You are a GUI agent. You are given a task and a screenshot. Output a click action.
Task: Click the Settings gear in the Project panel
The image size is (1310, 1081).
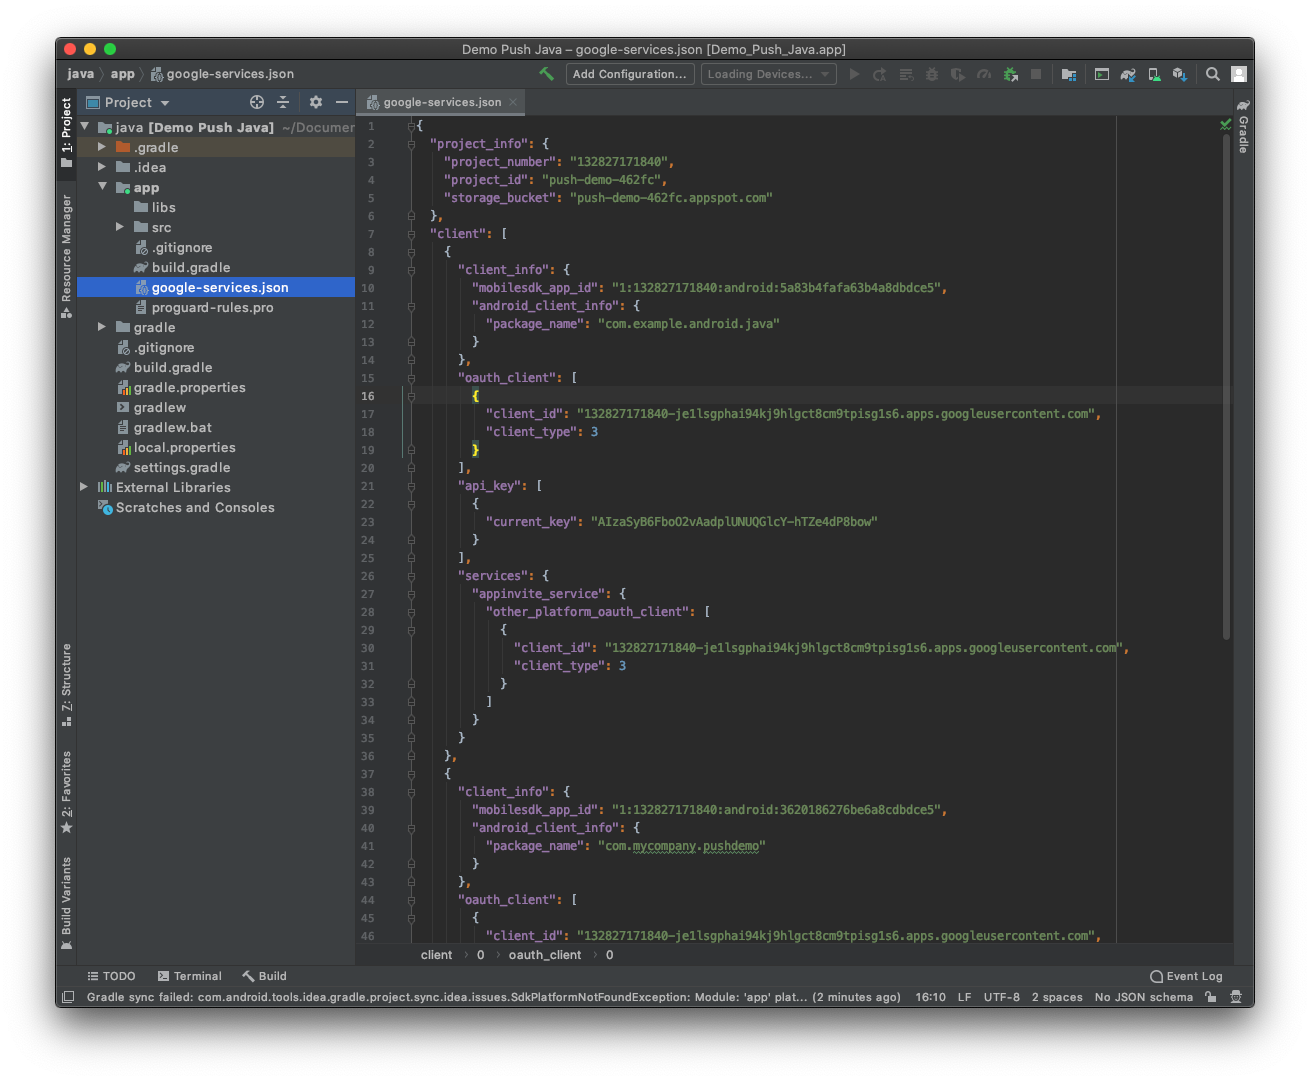pyautogui.click(x=316, y=102)
